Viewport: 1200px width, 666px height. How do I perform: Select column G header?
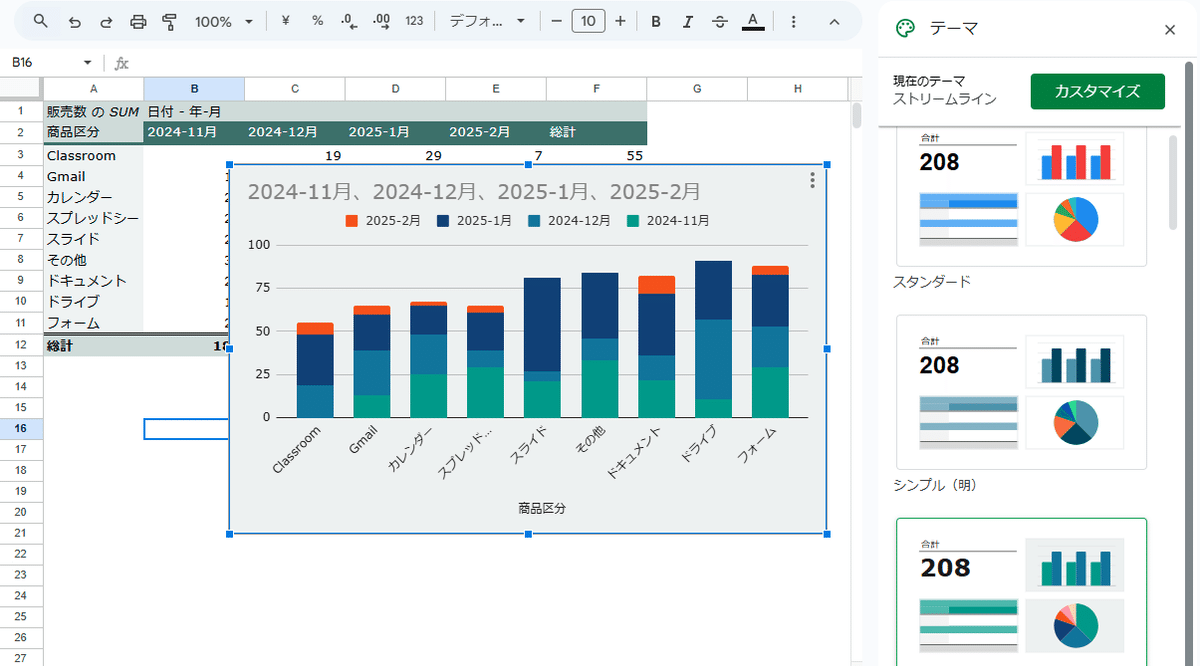(697, 89)
